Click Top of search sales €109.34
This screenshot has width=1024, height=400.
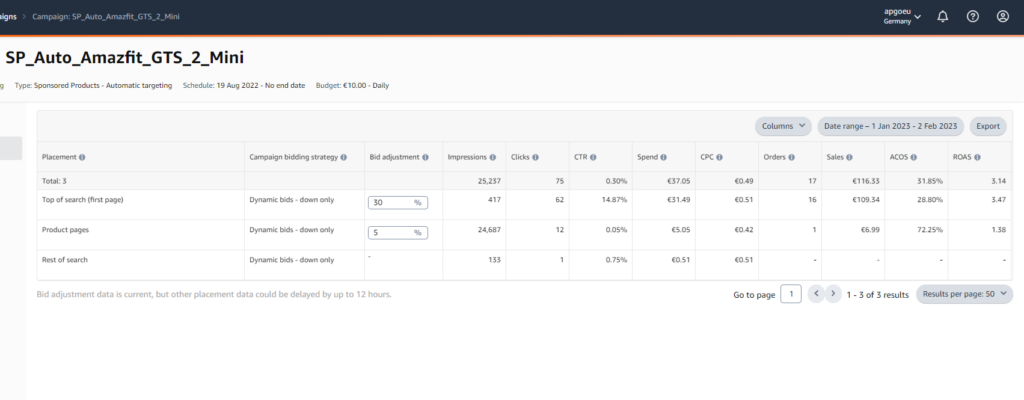click(868, 200)
